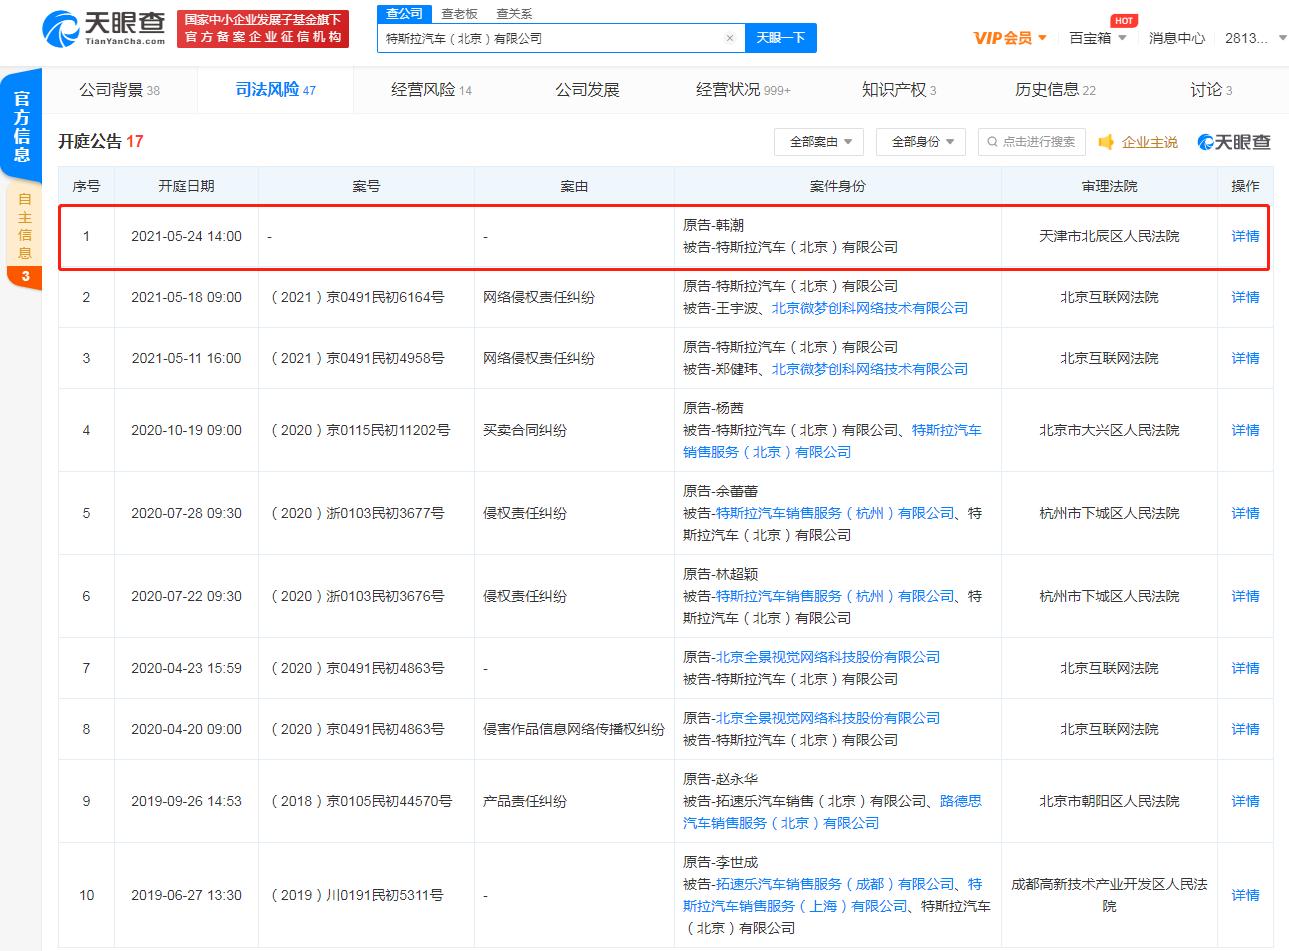Go to the 公司发展 tab
1289x951 pixels.
click(x=587, y=90)
